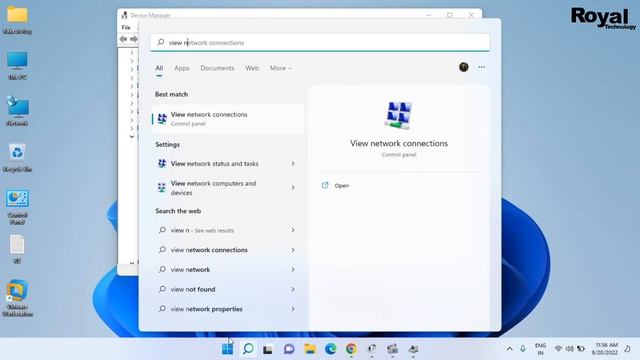Viewport: 640px width, 360px height.
Task: Select the All search filter tab
Action: (x=159, y=68)
